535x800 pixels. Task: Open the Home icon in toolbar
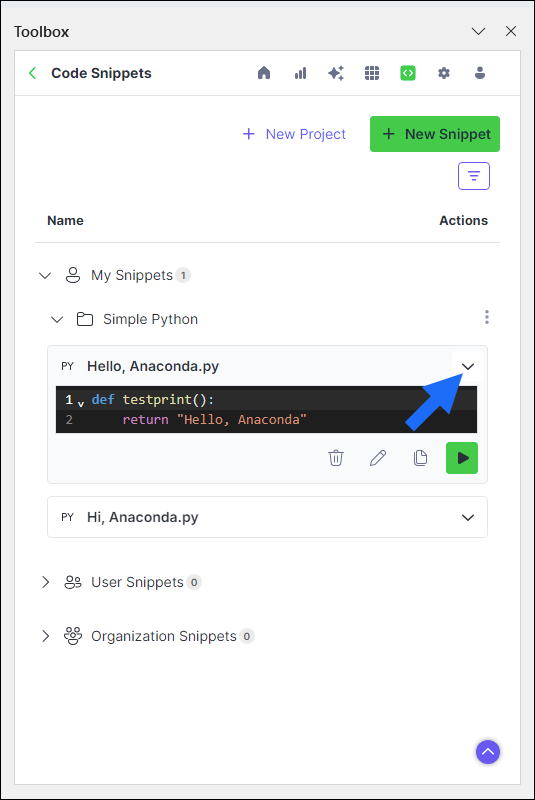[264, 73]
